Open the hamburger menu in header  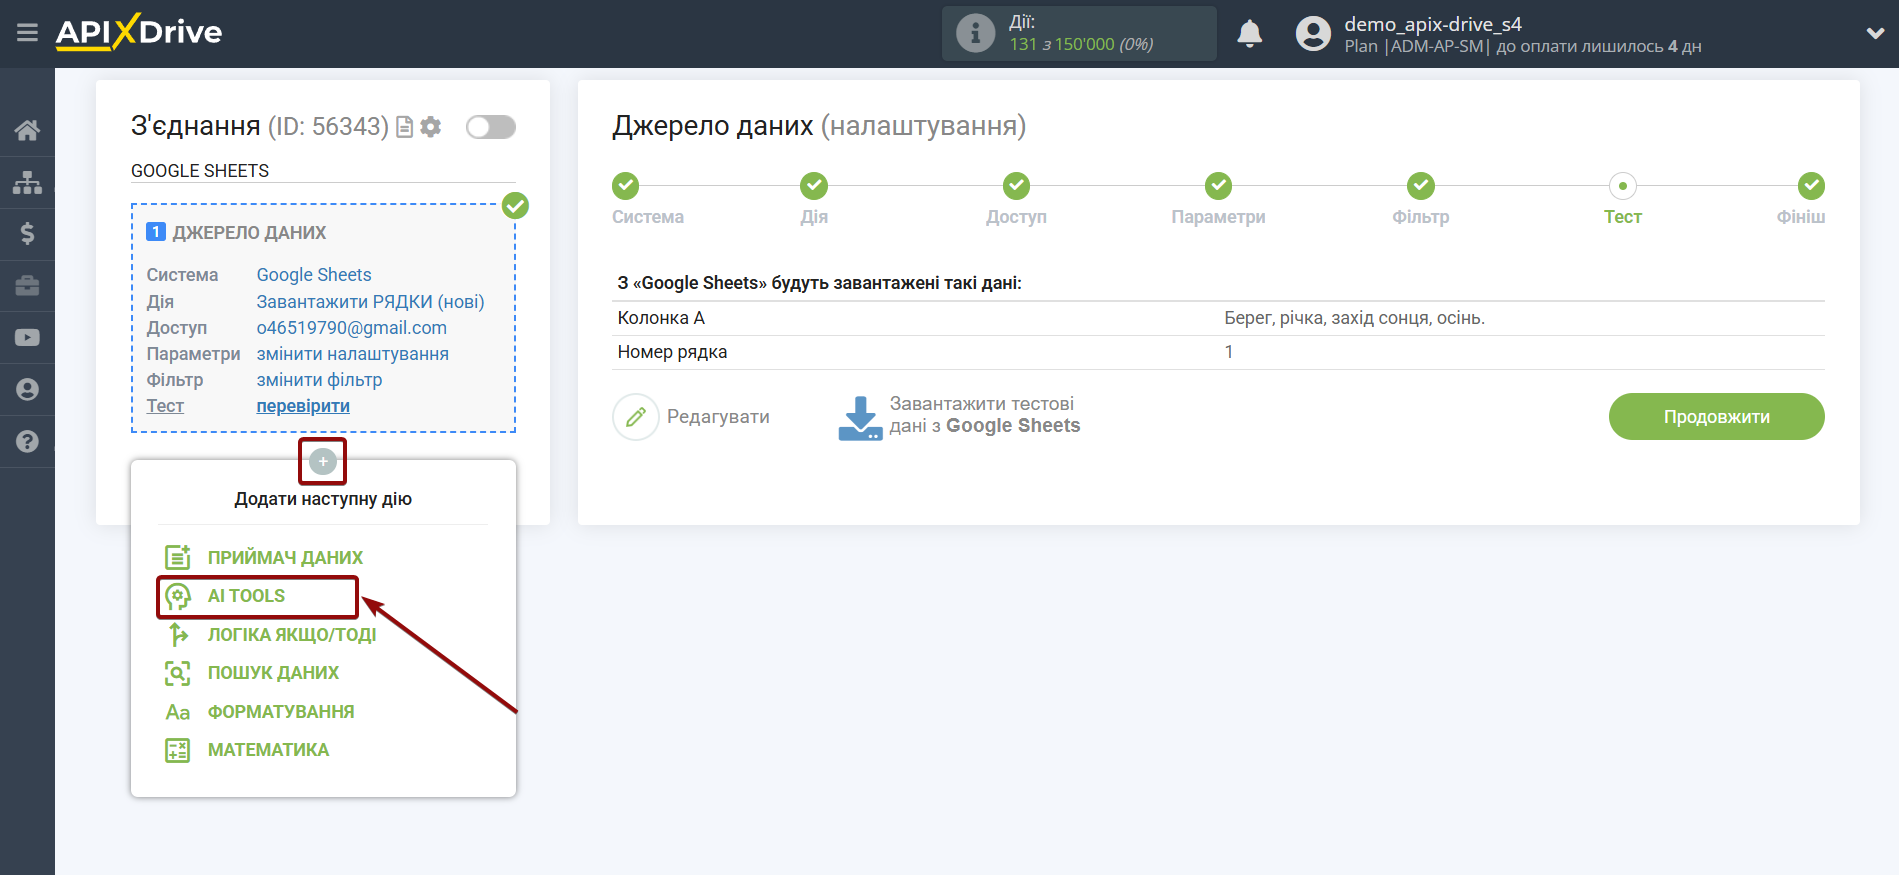27,33
